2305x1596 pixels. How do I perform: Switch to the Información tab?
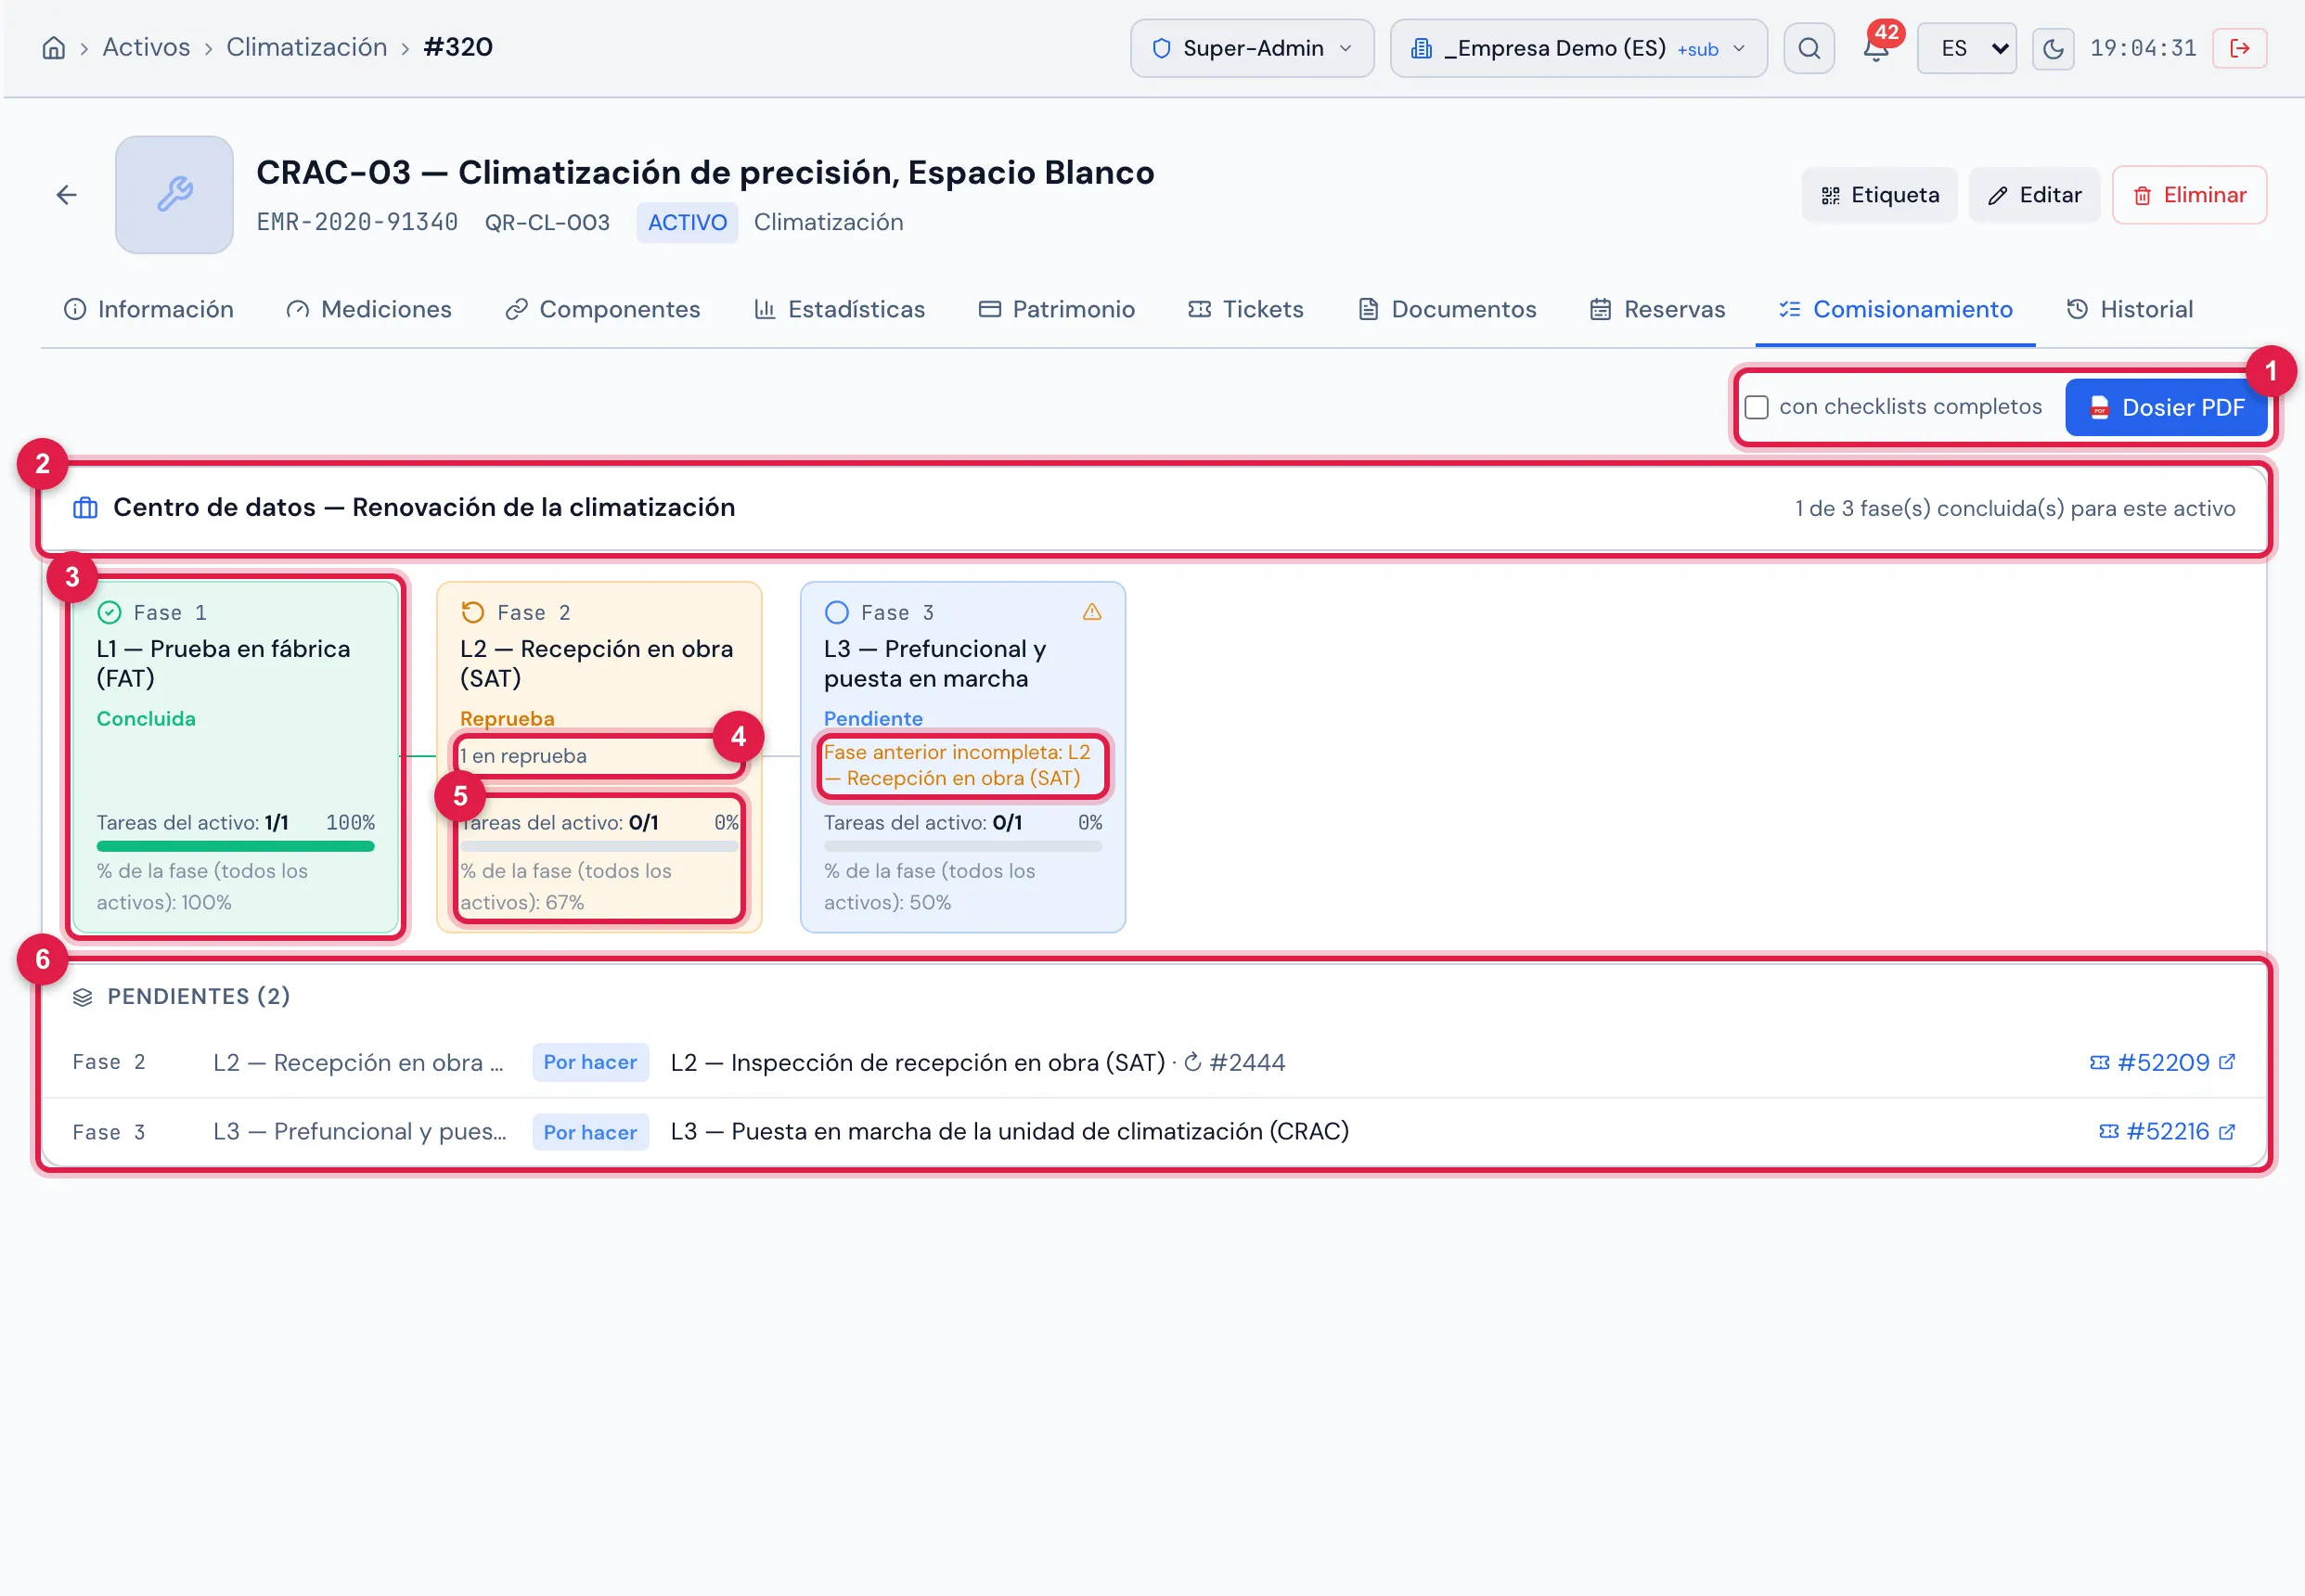(x=149, y=309)
